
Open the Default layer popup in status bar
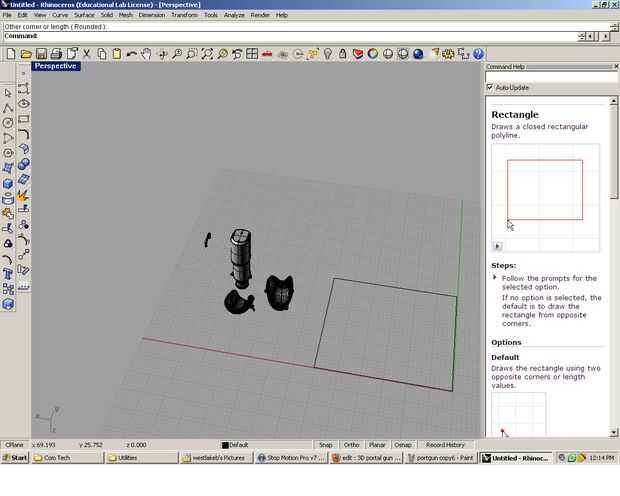[265, 445]
